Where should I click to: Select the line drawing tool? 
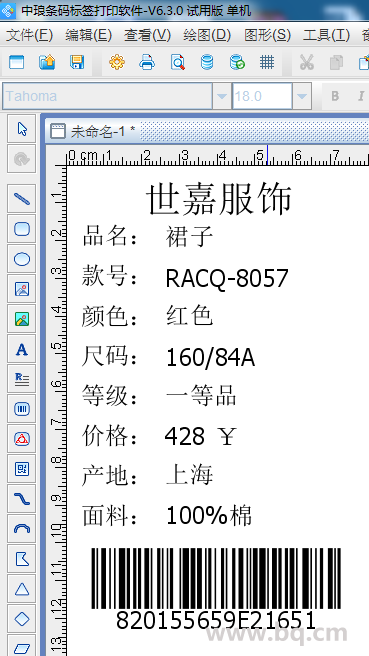pyautogui.click(x=22, y=199)
